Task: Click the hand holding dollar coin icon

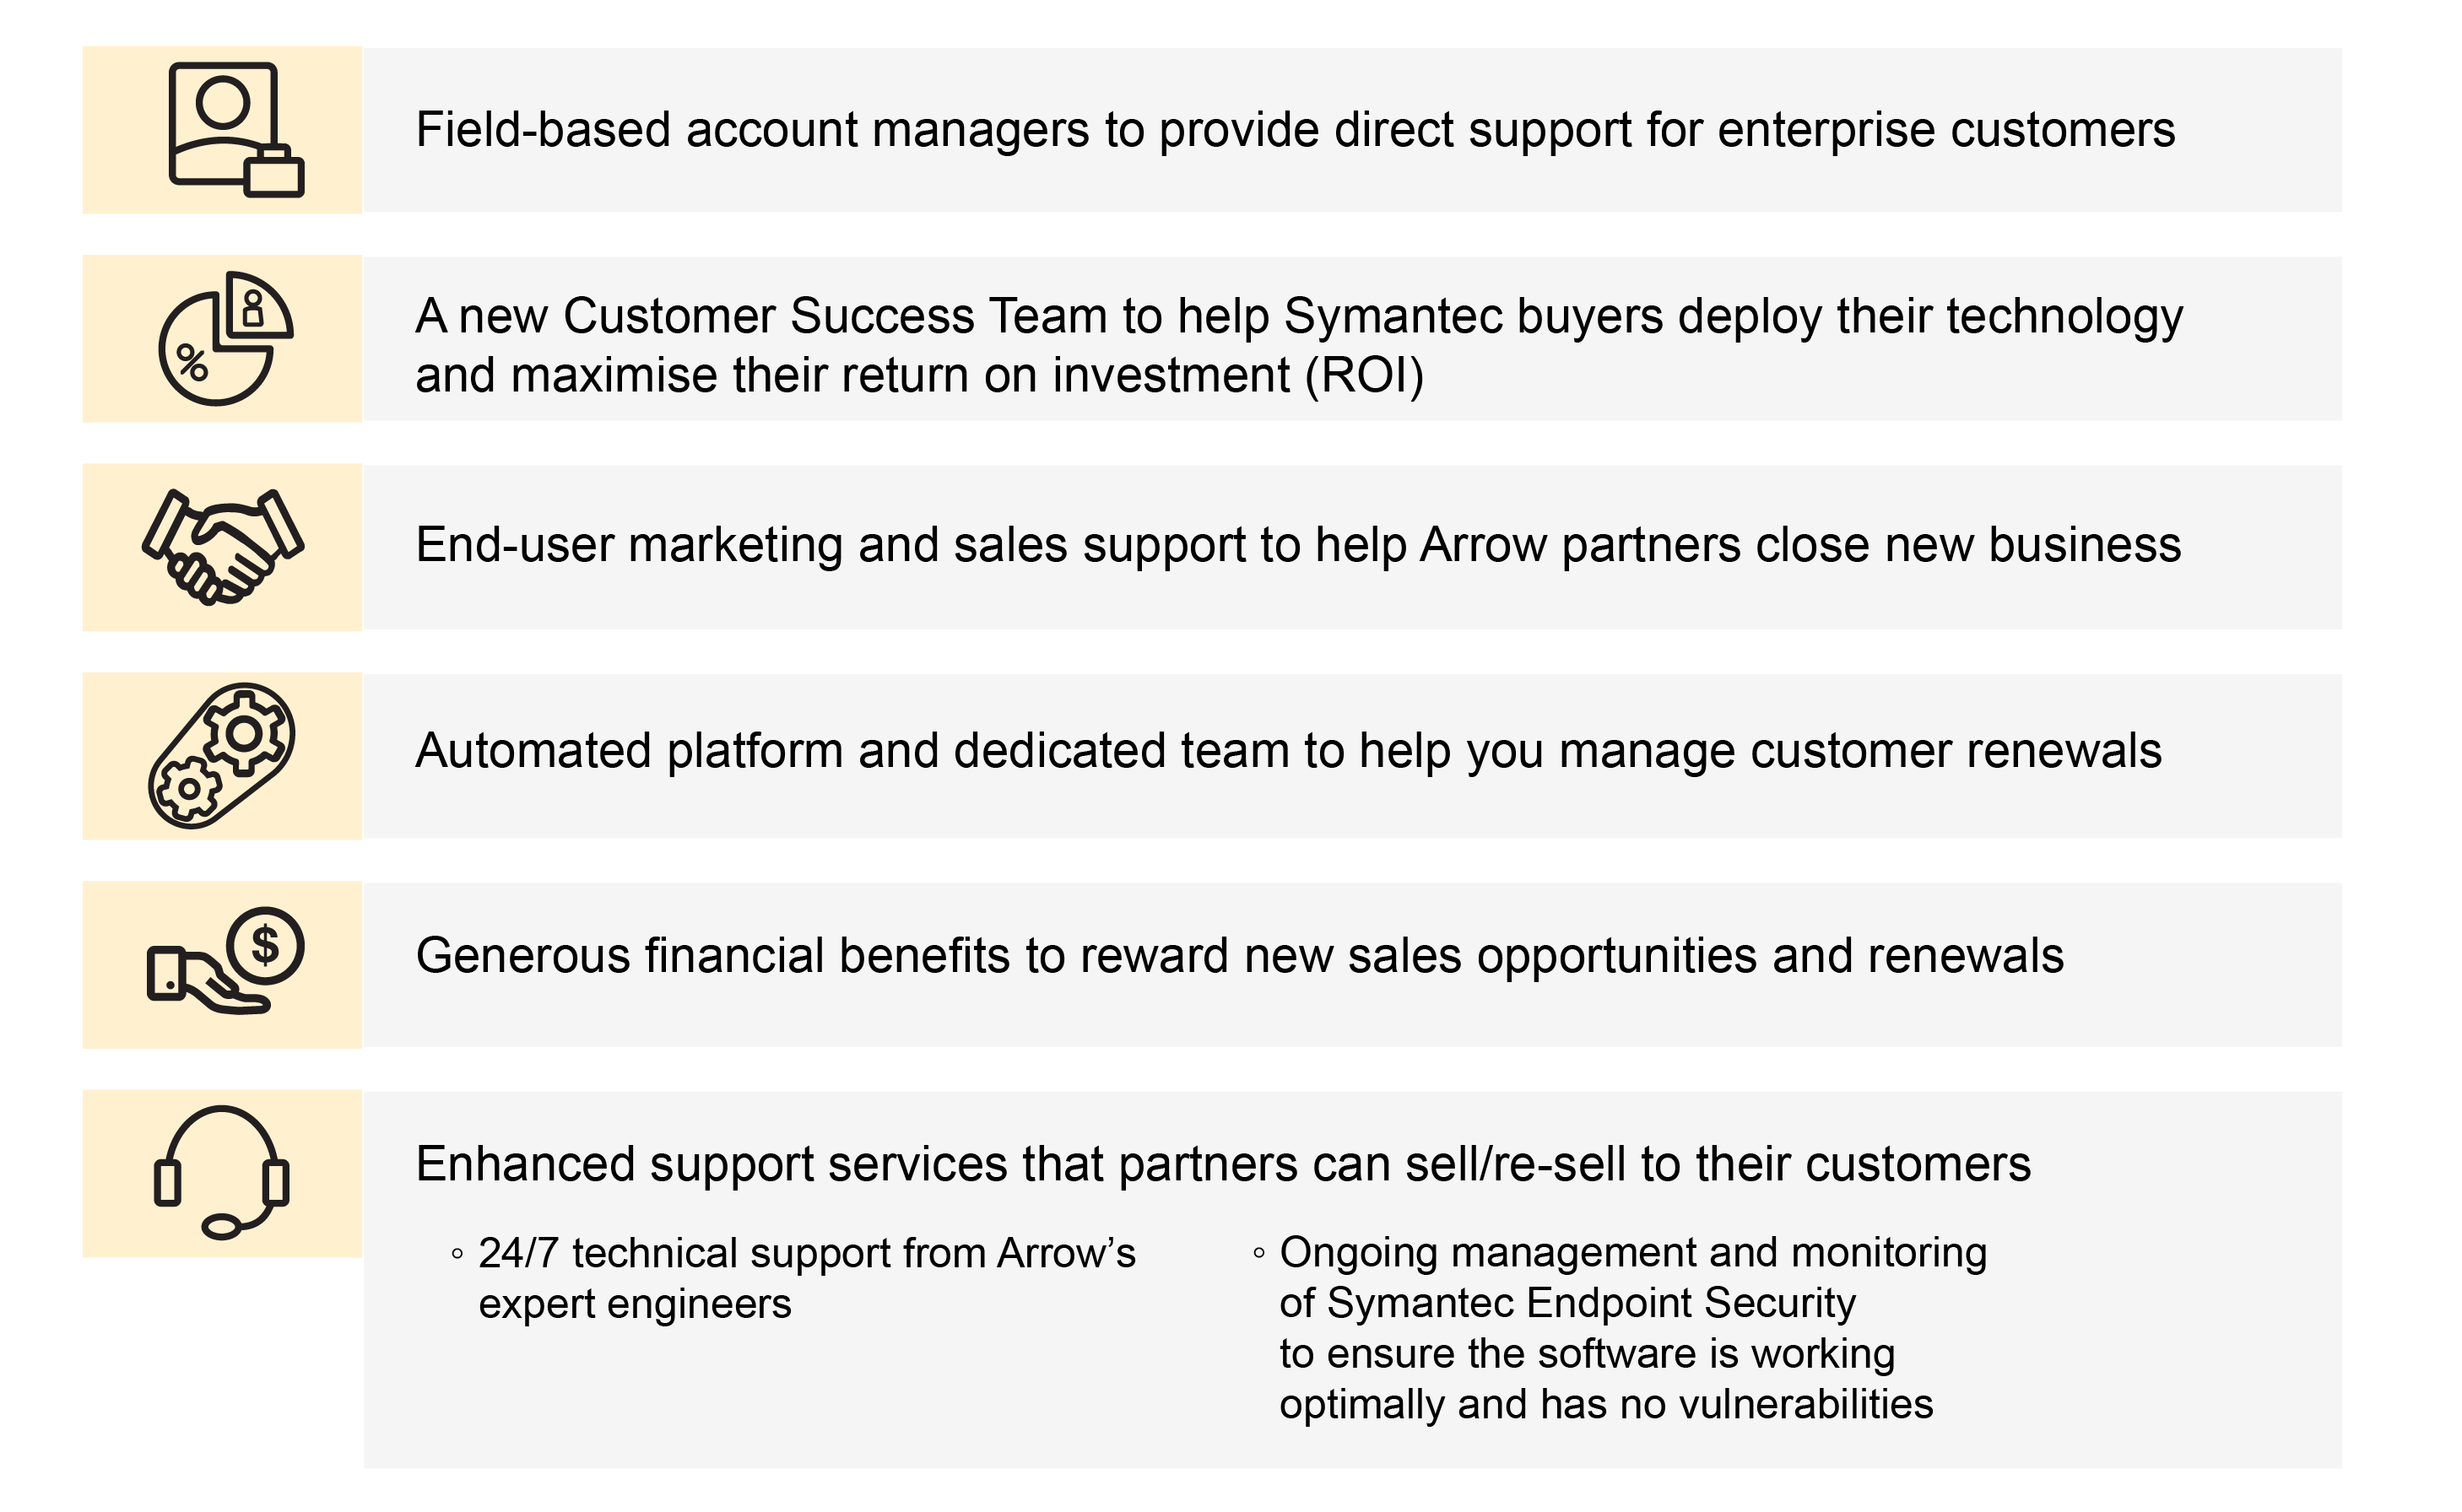Action: [226, 961]
